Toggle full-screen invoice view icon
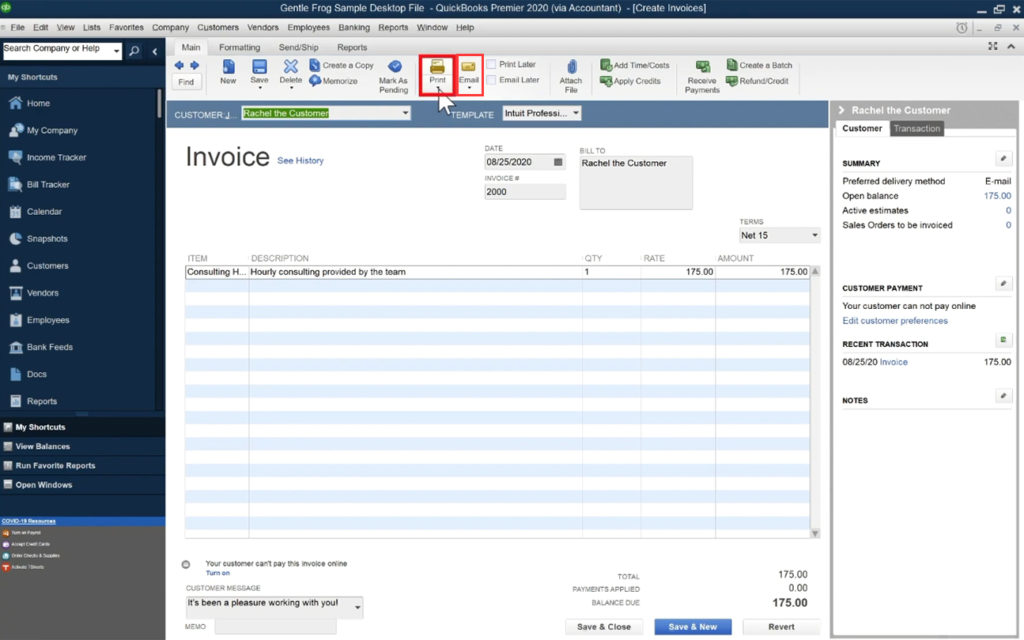The width and height of the screenshot is (1024, 640). coord(993,46)
